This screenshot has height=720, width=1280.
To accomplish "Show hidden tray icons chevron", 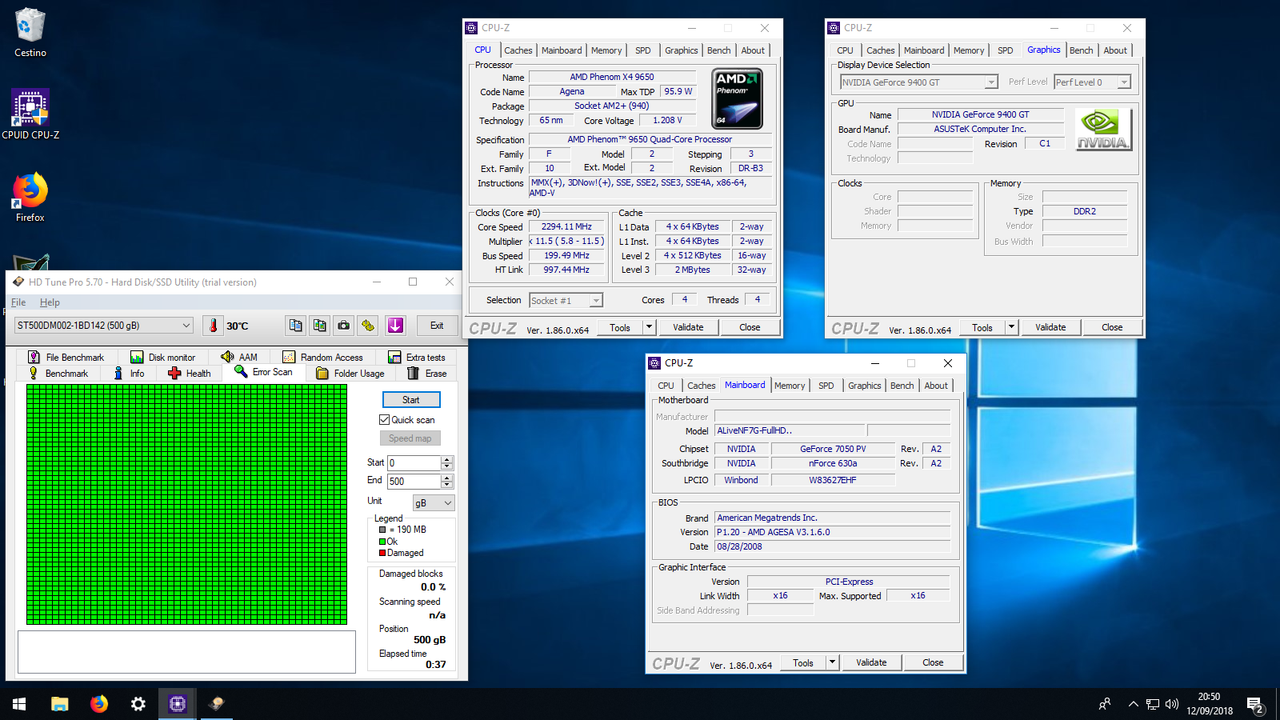I will tap(1133, 704).
